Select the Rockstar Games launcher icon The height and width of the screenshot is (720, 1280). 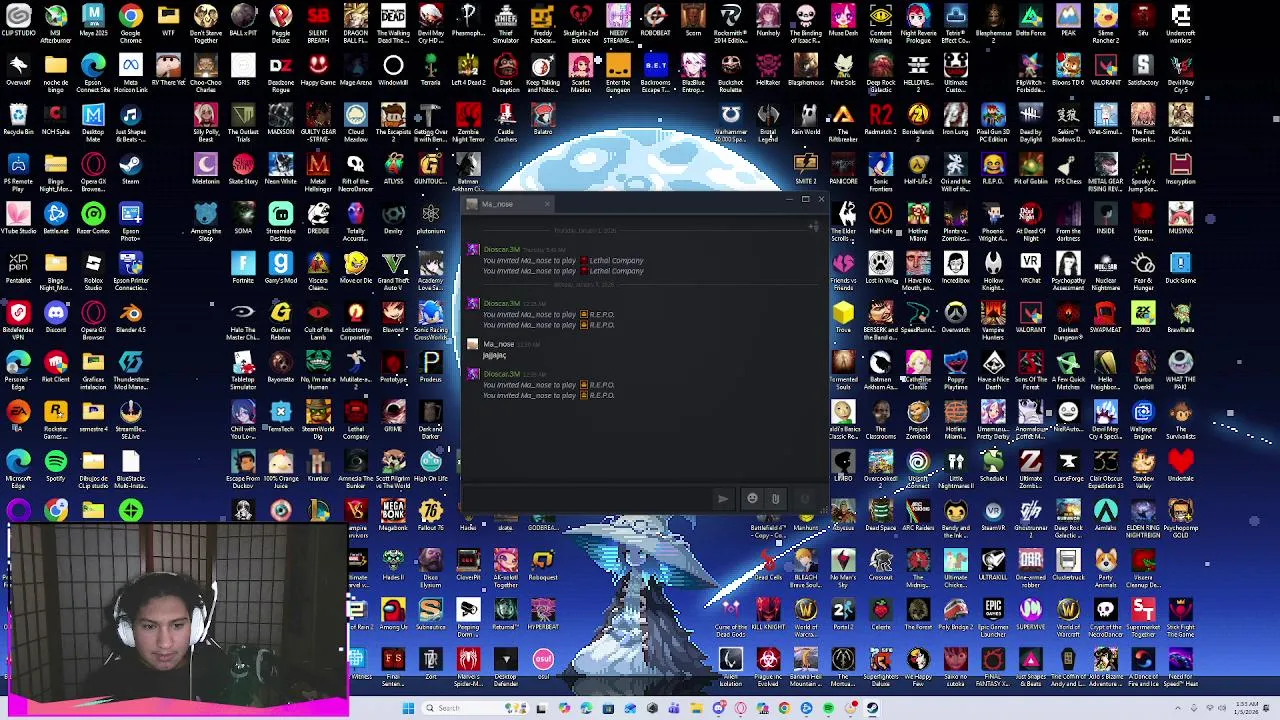(x=55, y=416)
